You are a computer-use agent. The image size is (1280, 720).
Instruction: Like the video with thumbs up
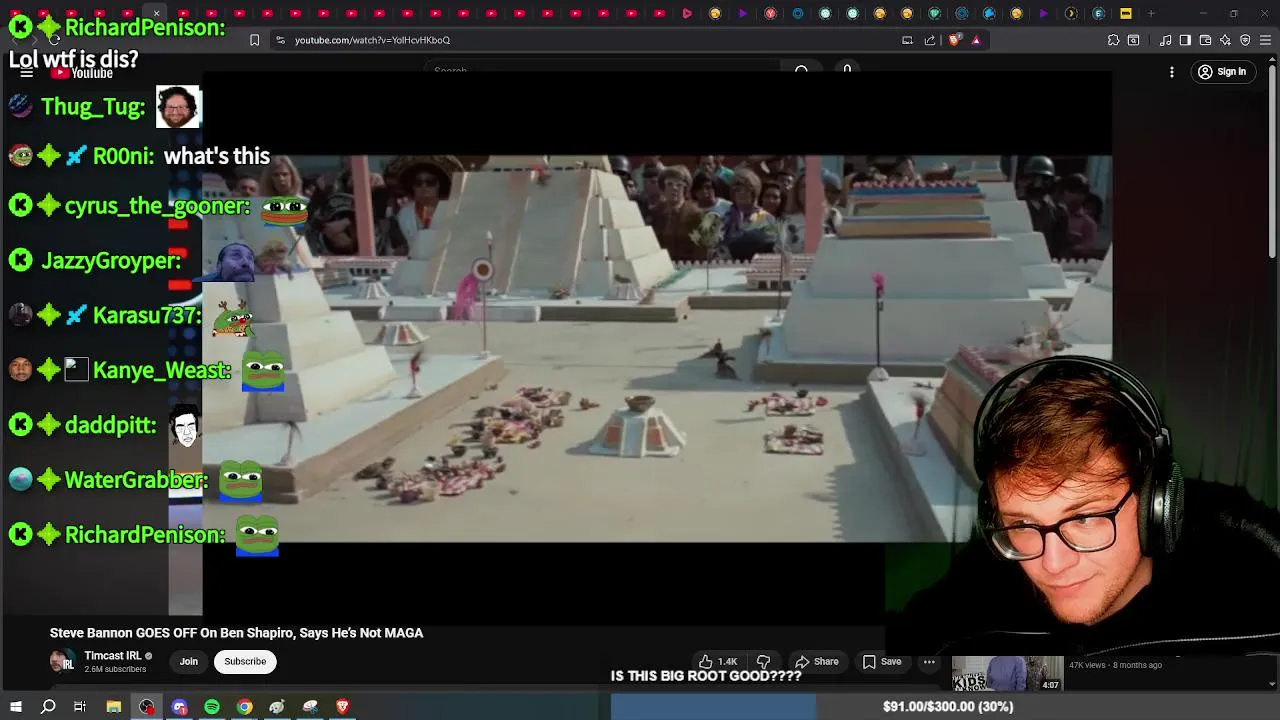(718, 661)
